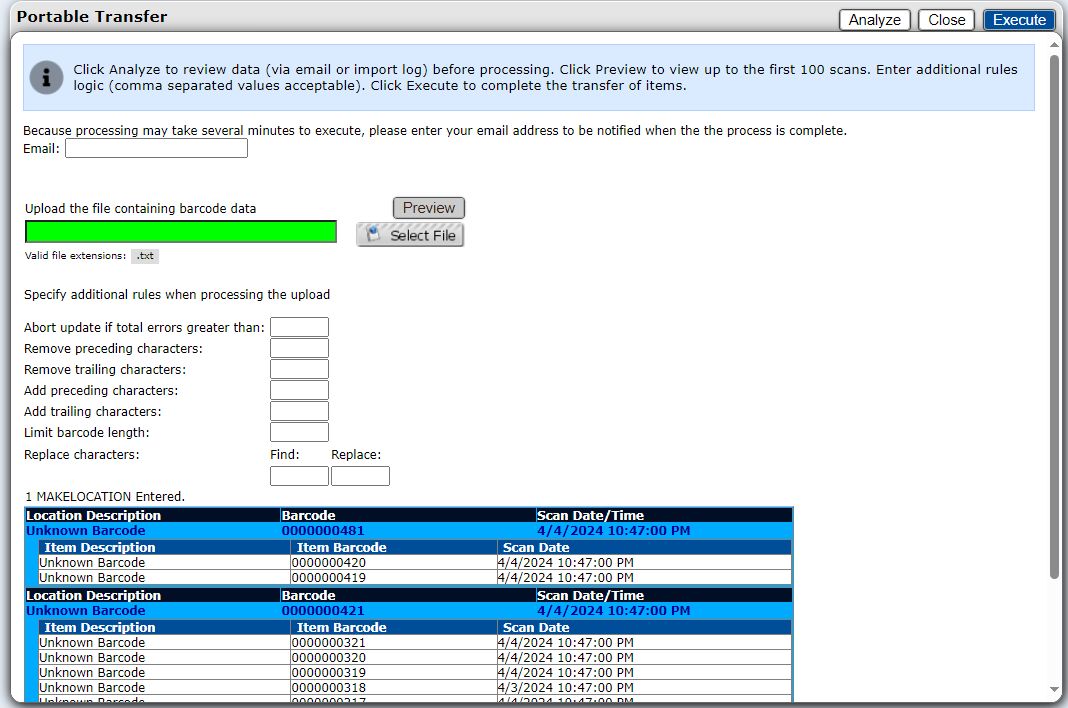Click the Replace characters input box

point(360,476)
